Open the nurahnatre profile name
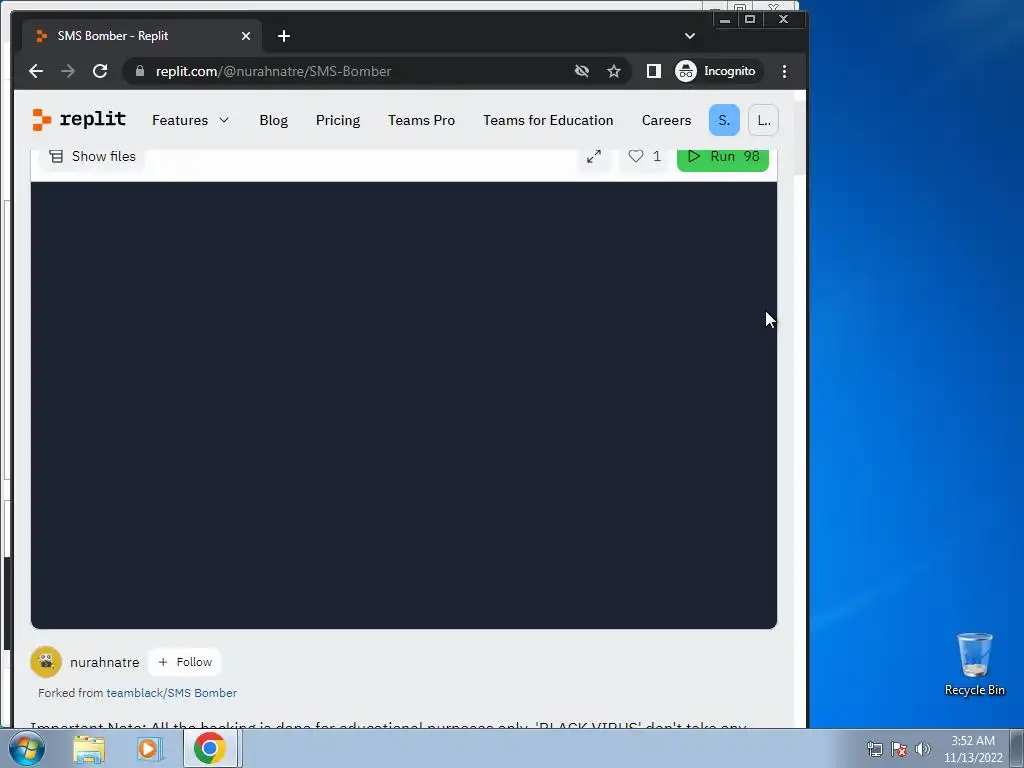 point(104,662)
